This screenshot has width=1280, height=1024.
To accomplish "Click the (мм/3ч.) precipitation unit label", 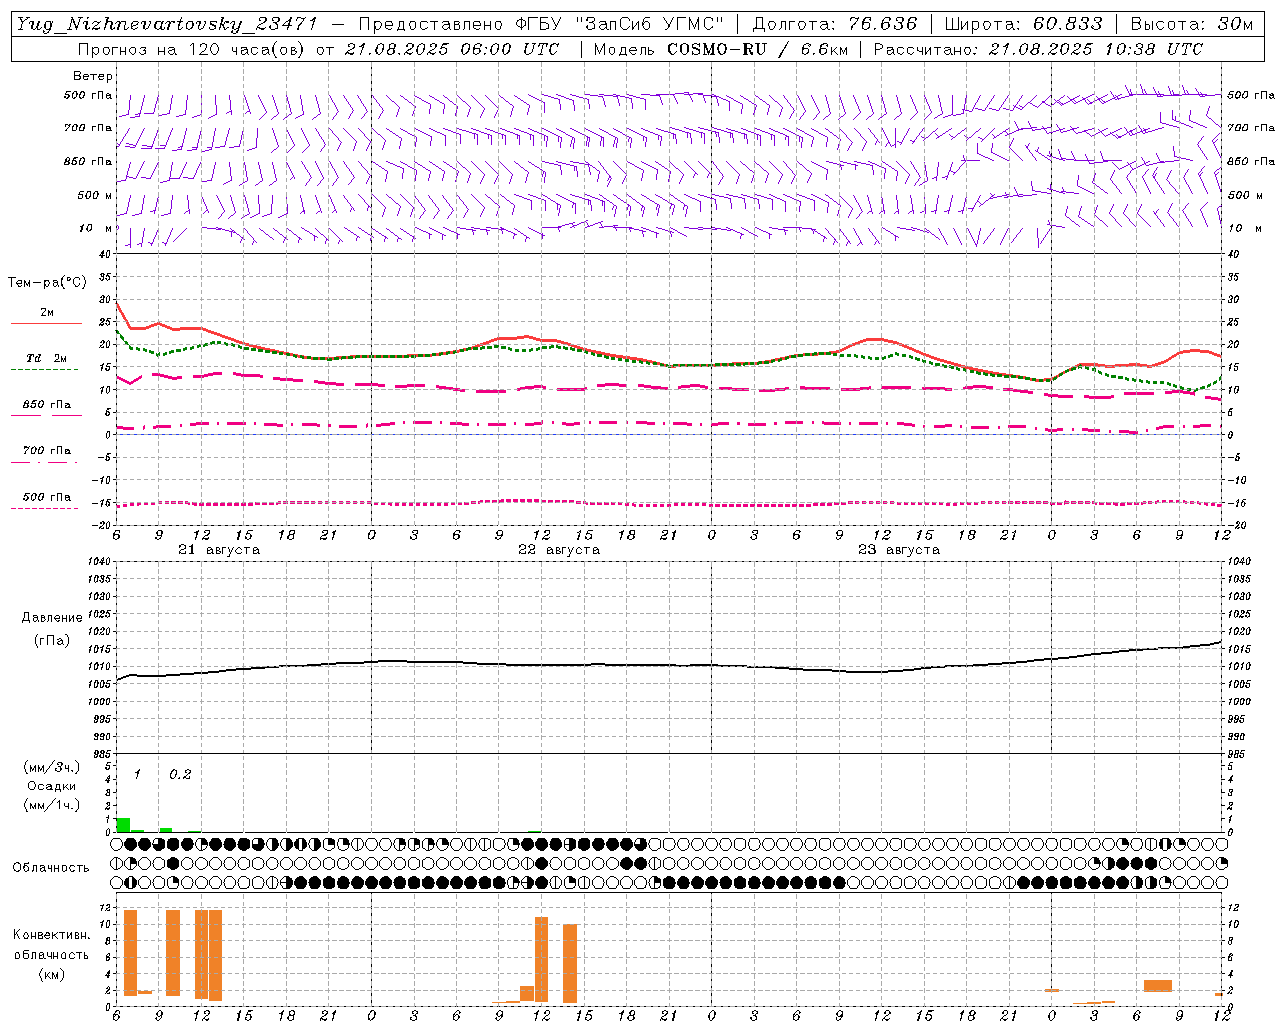I will click(x=51, y=767).
